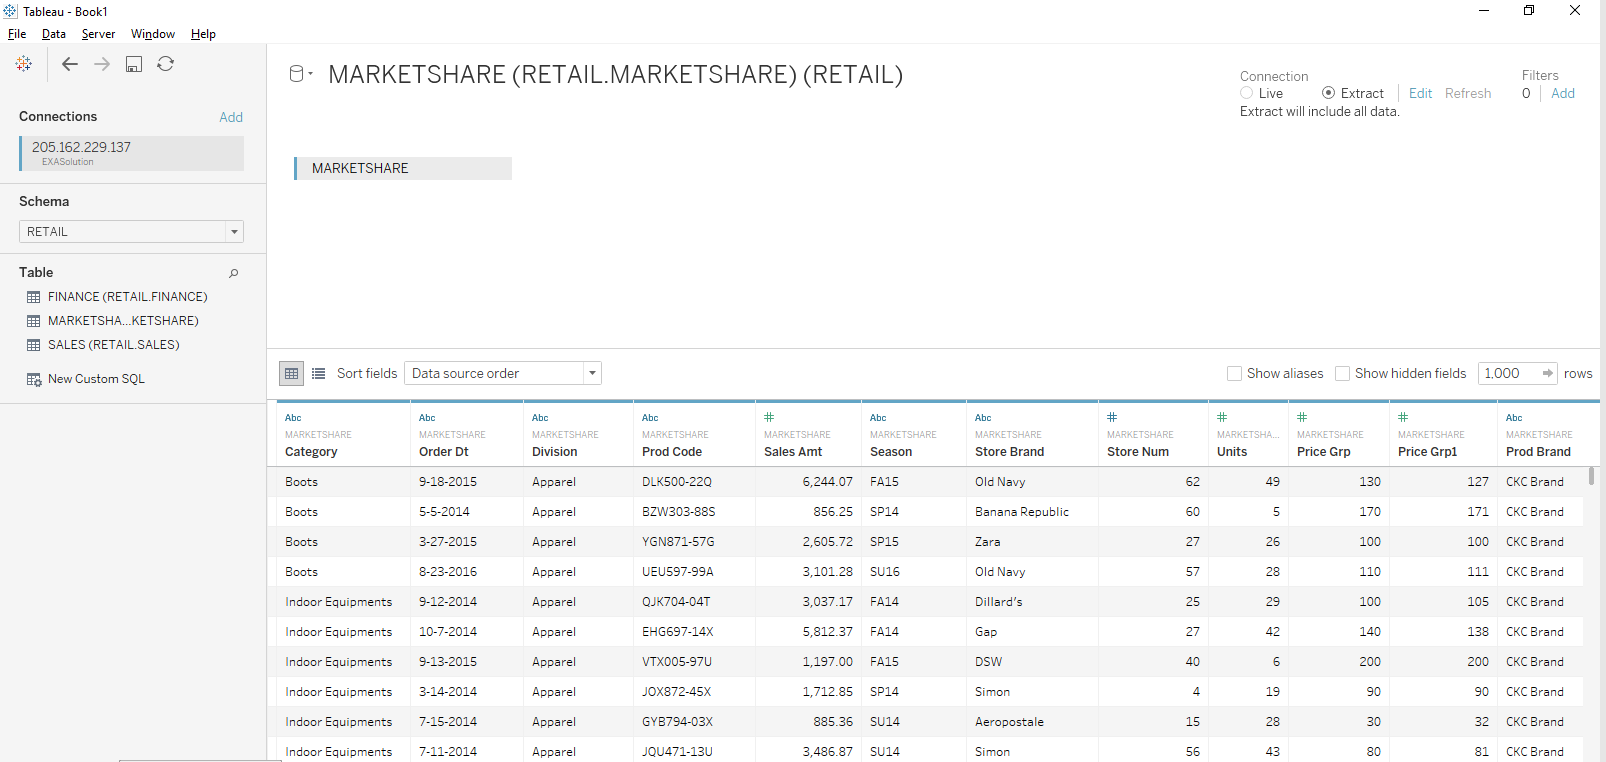Go back with the left arrow icon
Viewport: 1606px width, 762px height.
(x=70, y=64)
